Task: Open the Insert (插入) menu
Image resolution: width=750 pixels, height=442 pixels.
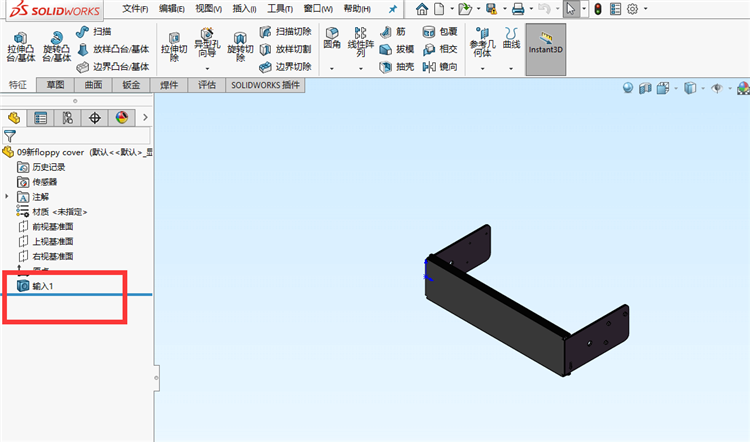Action: pos(244,9)
